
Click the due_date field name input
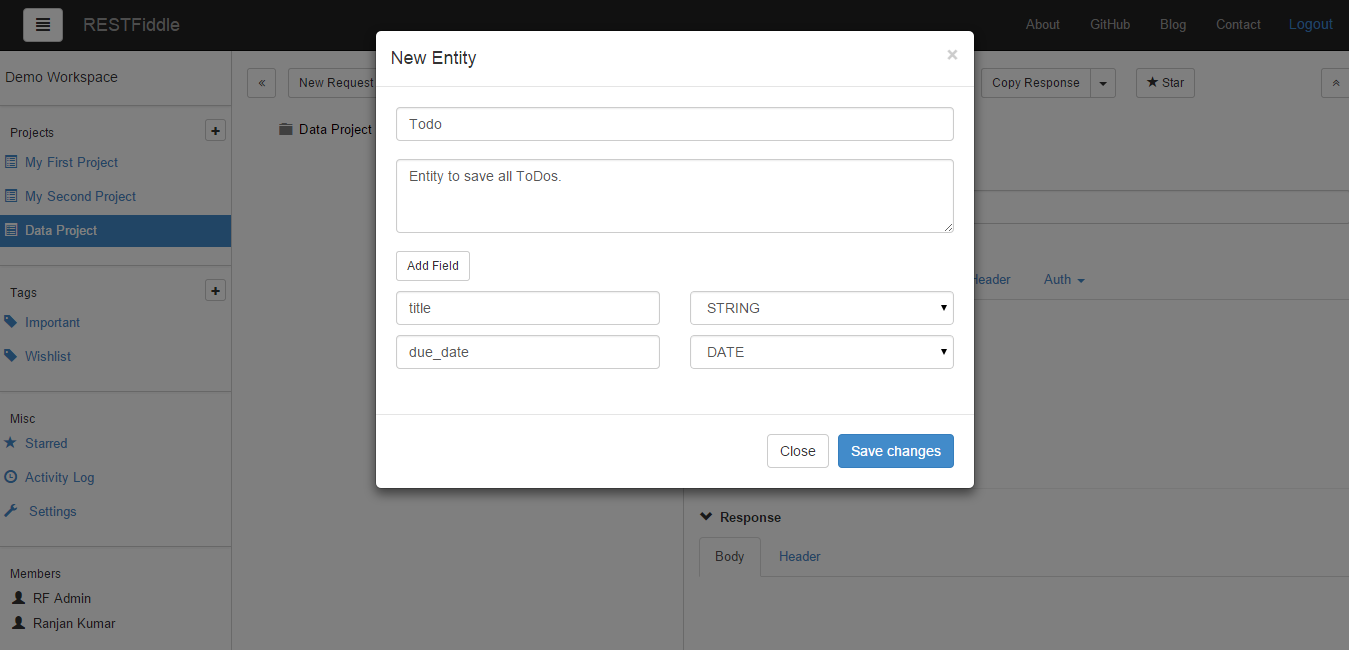[527, 352]
